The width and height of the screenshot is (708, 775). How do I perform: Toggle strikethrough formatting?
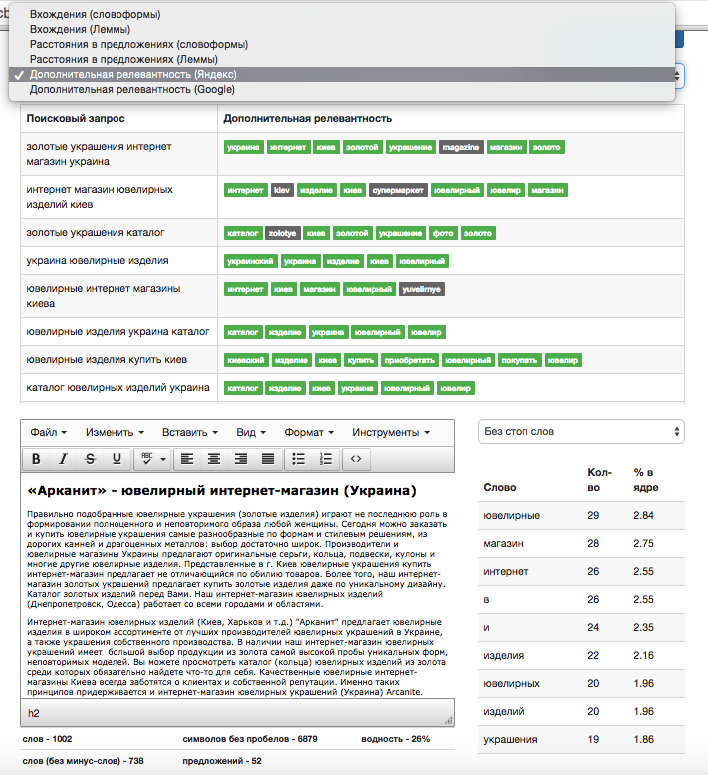90,459
